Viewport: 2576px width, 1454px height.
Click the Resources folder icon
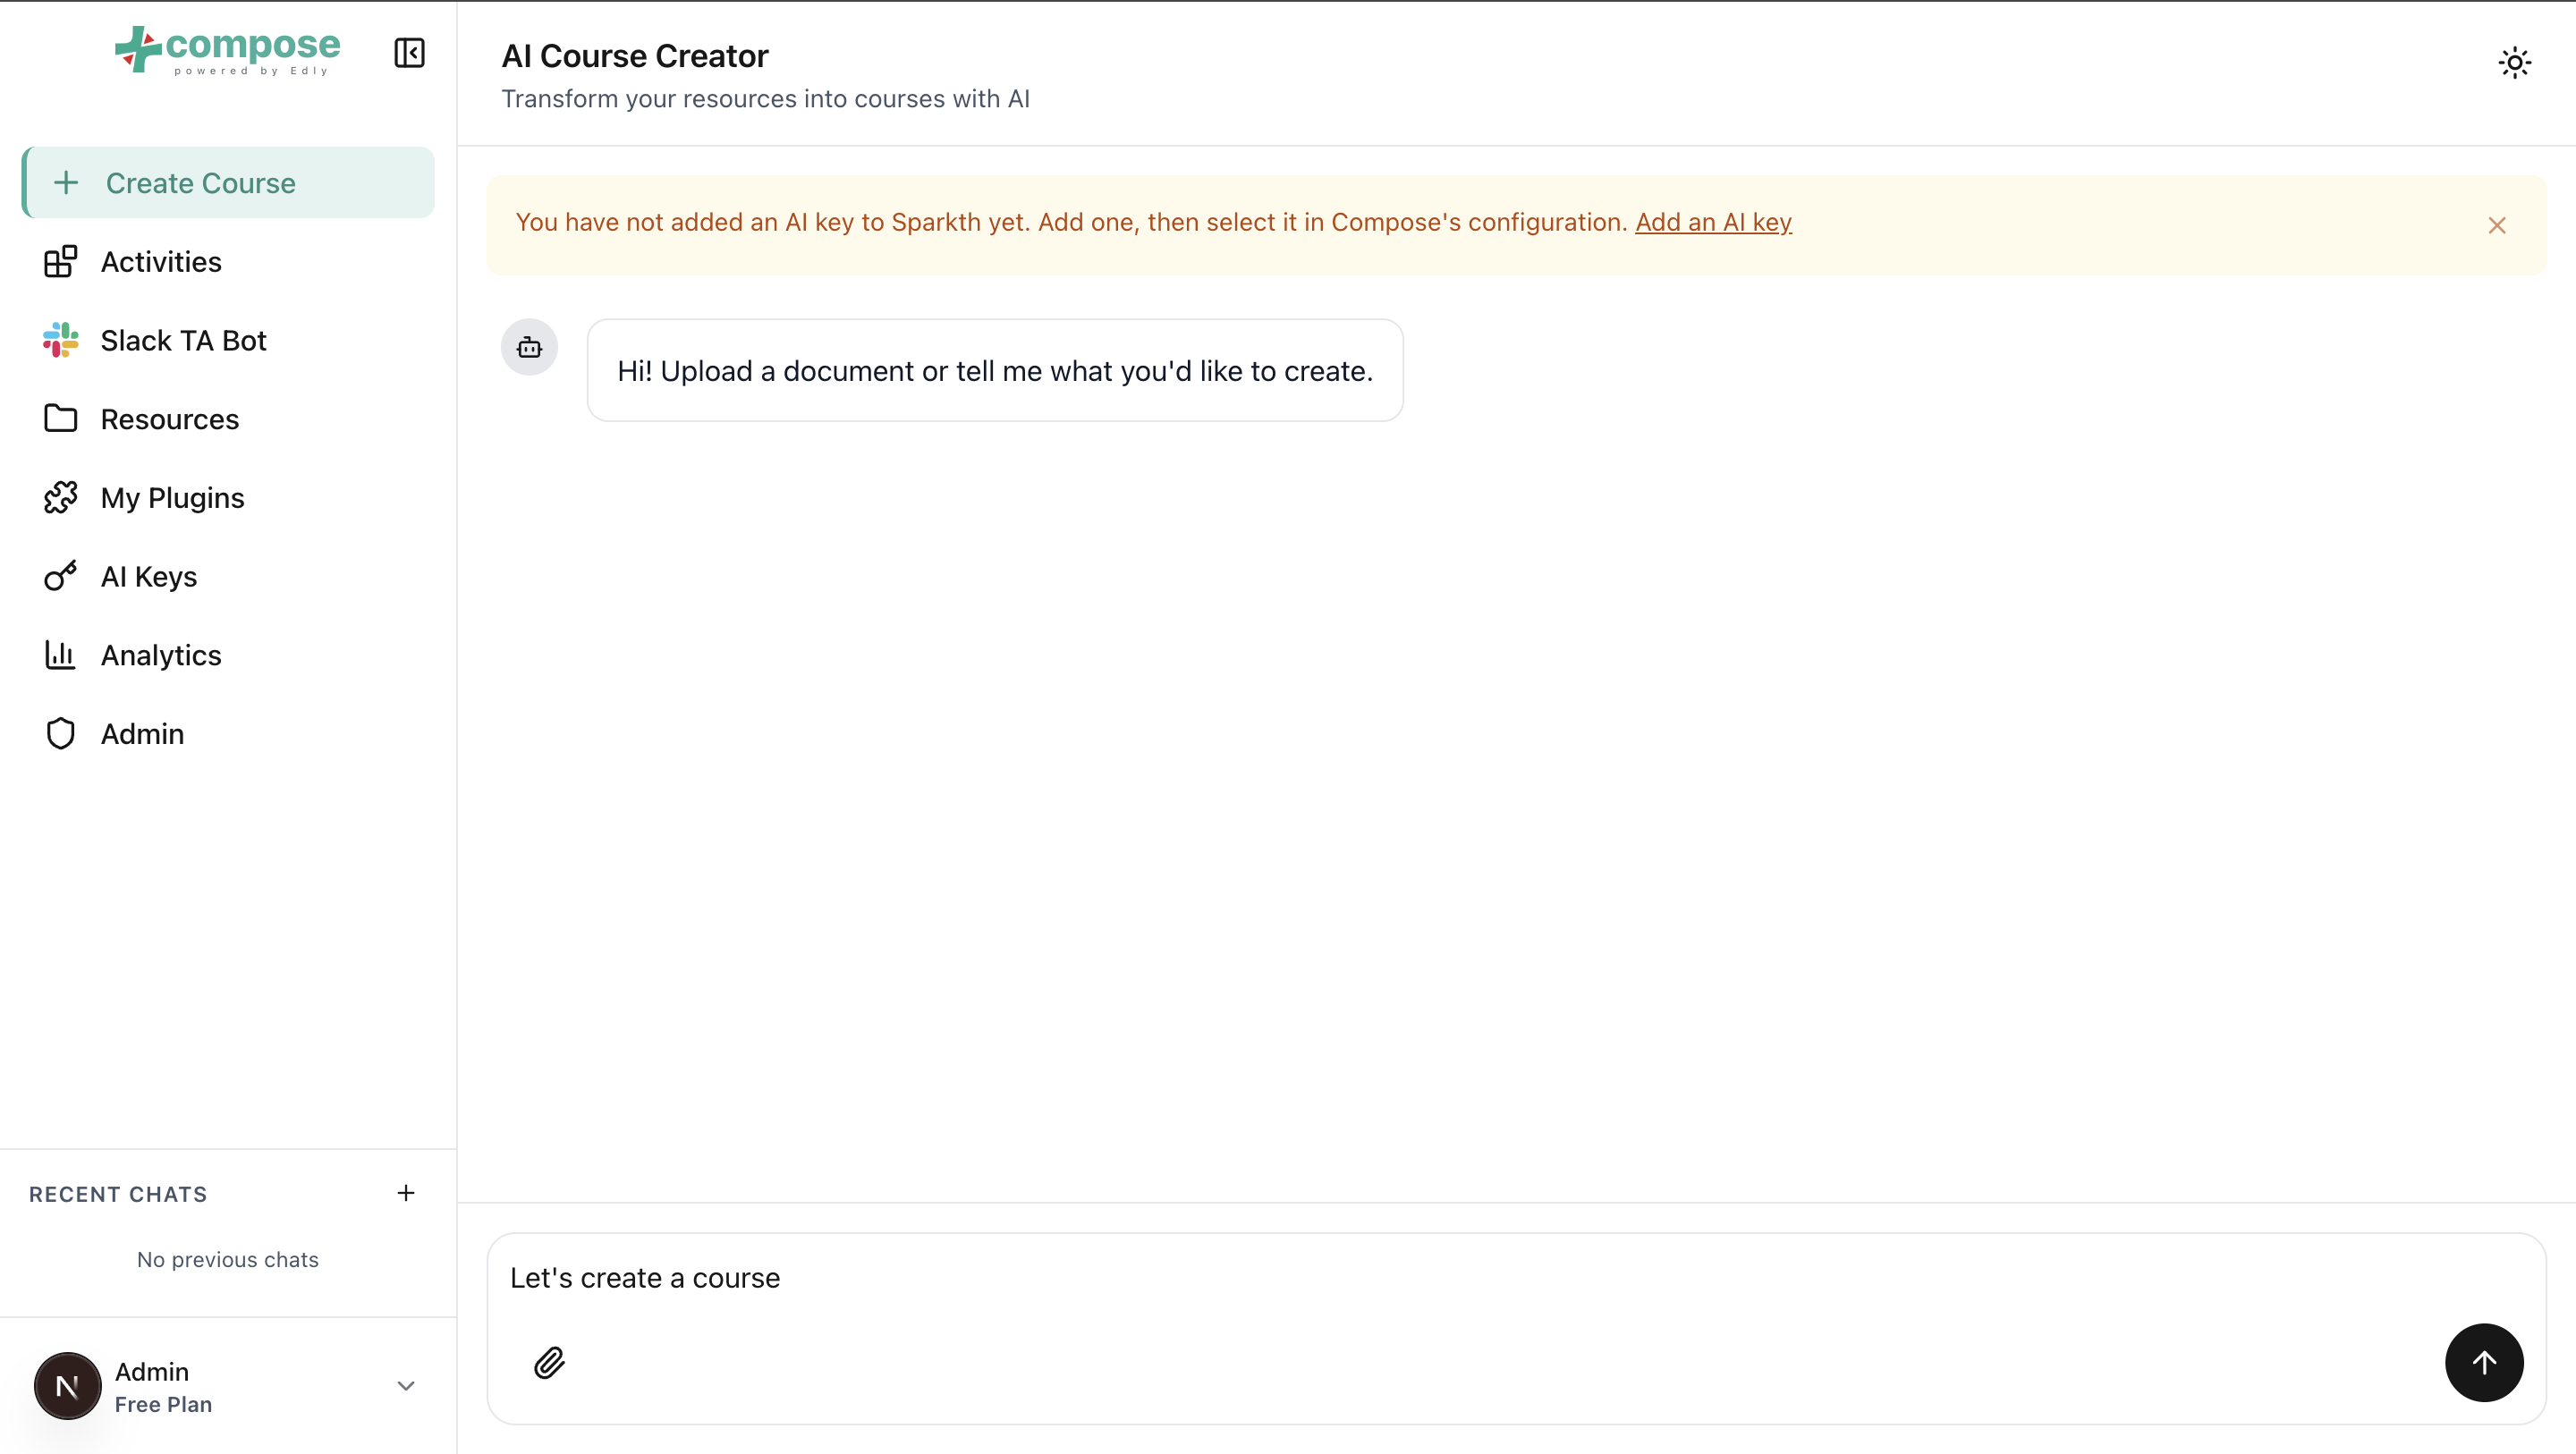pos(60,418)
